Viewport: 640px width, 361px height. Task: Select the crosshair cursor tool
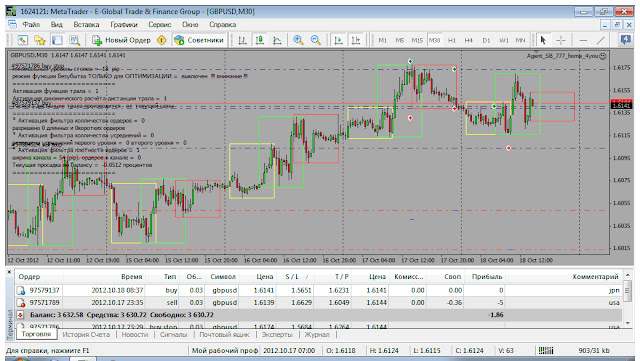coord(561,40)
